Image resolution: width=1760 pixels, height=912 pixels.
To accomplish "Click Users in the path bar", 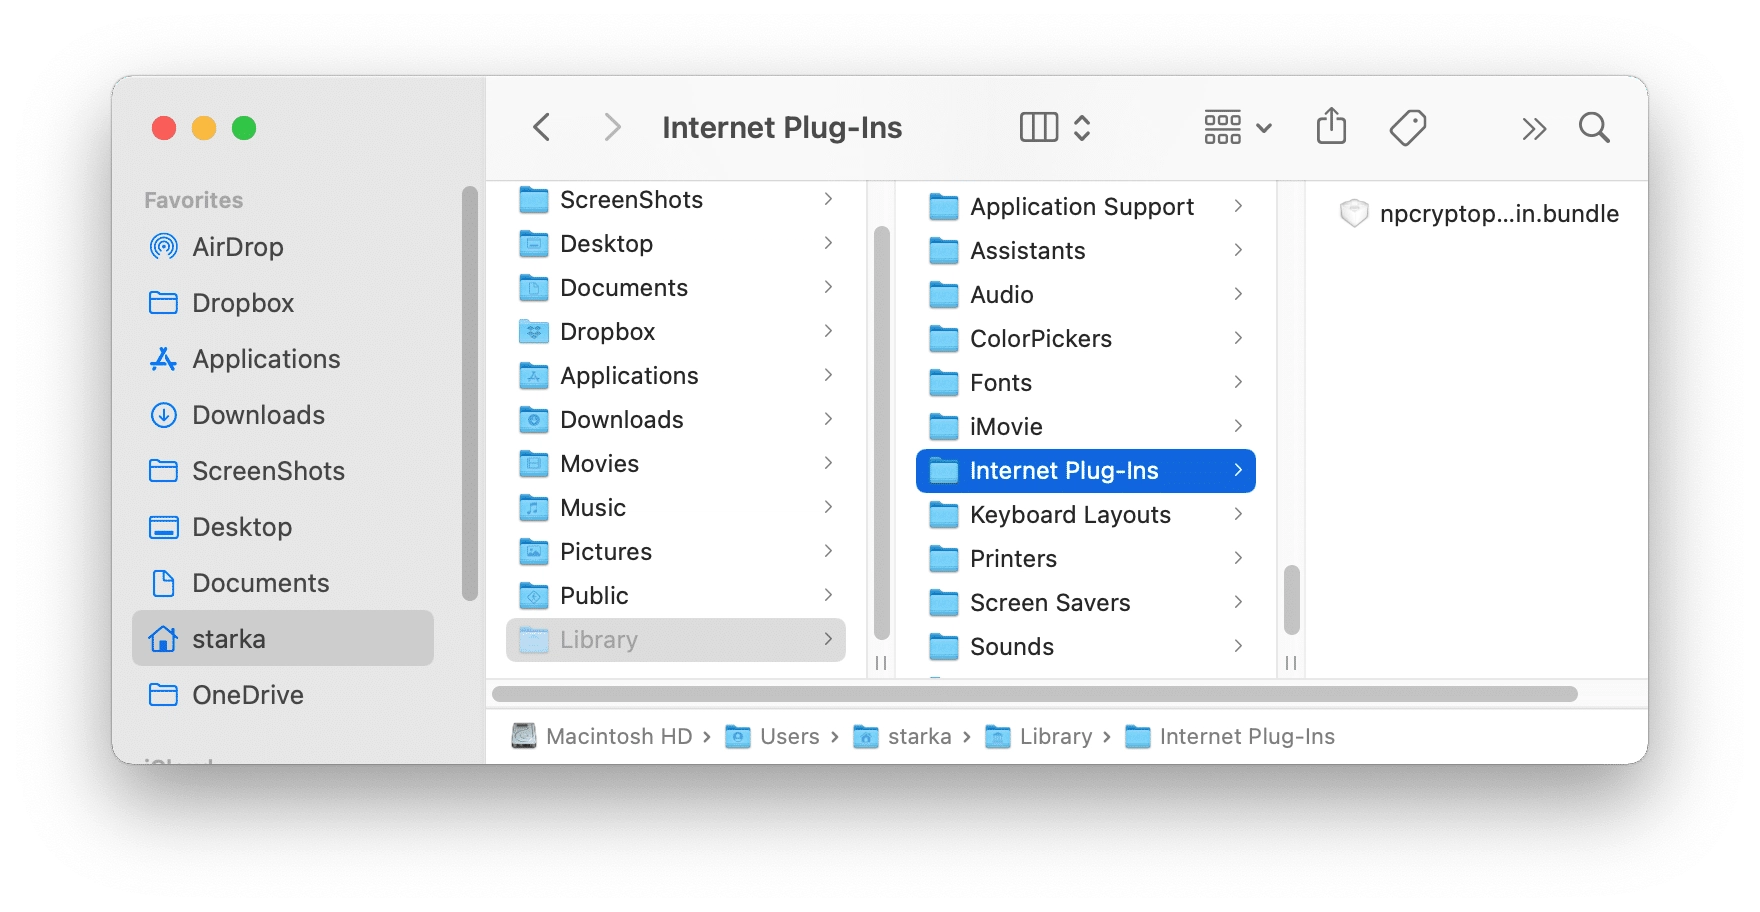I will click(x=789, y=736).
